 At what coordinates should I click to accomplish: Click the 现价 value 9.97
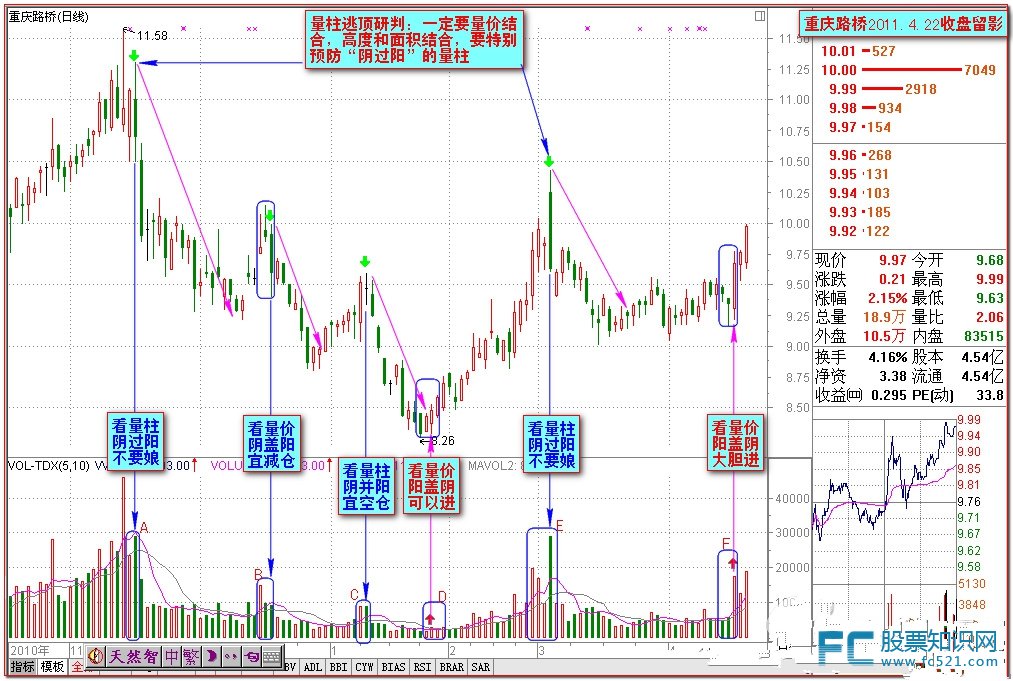892,260
